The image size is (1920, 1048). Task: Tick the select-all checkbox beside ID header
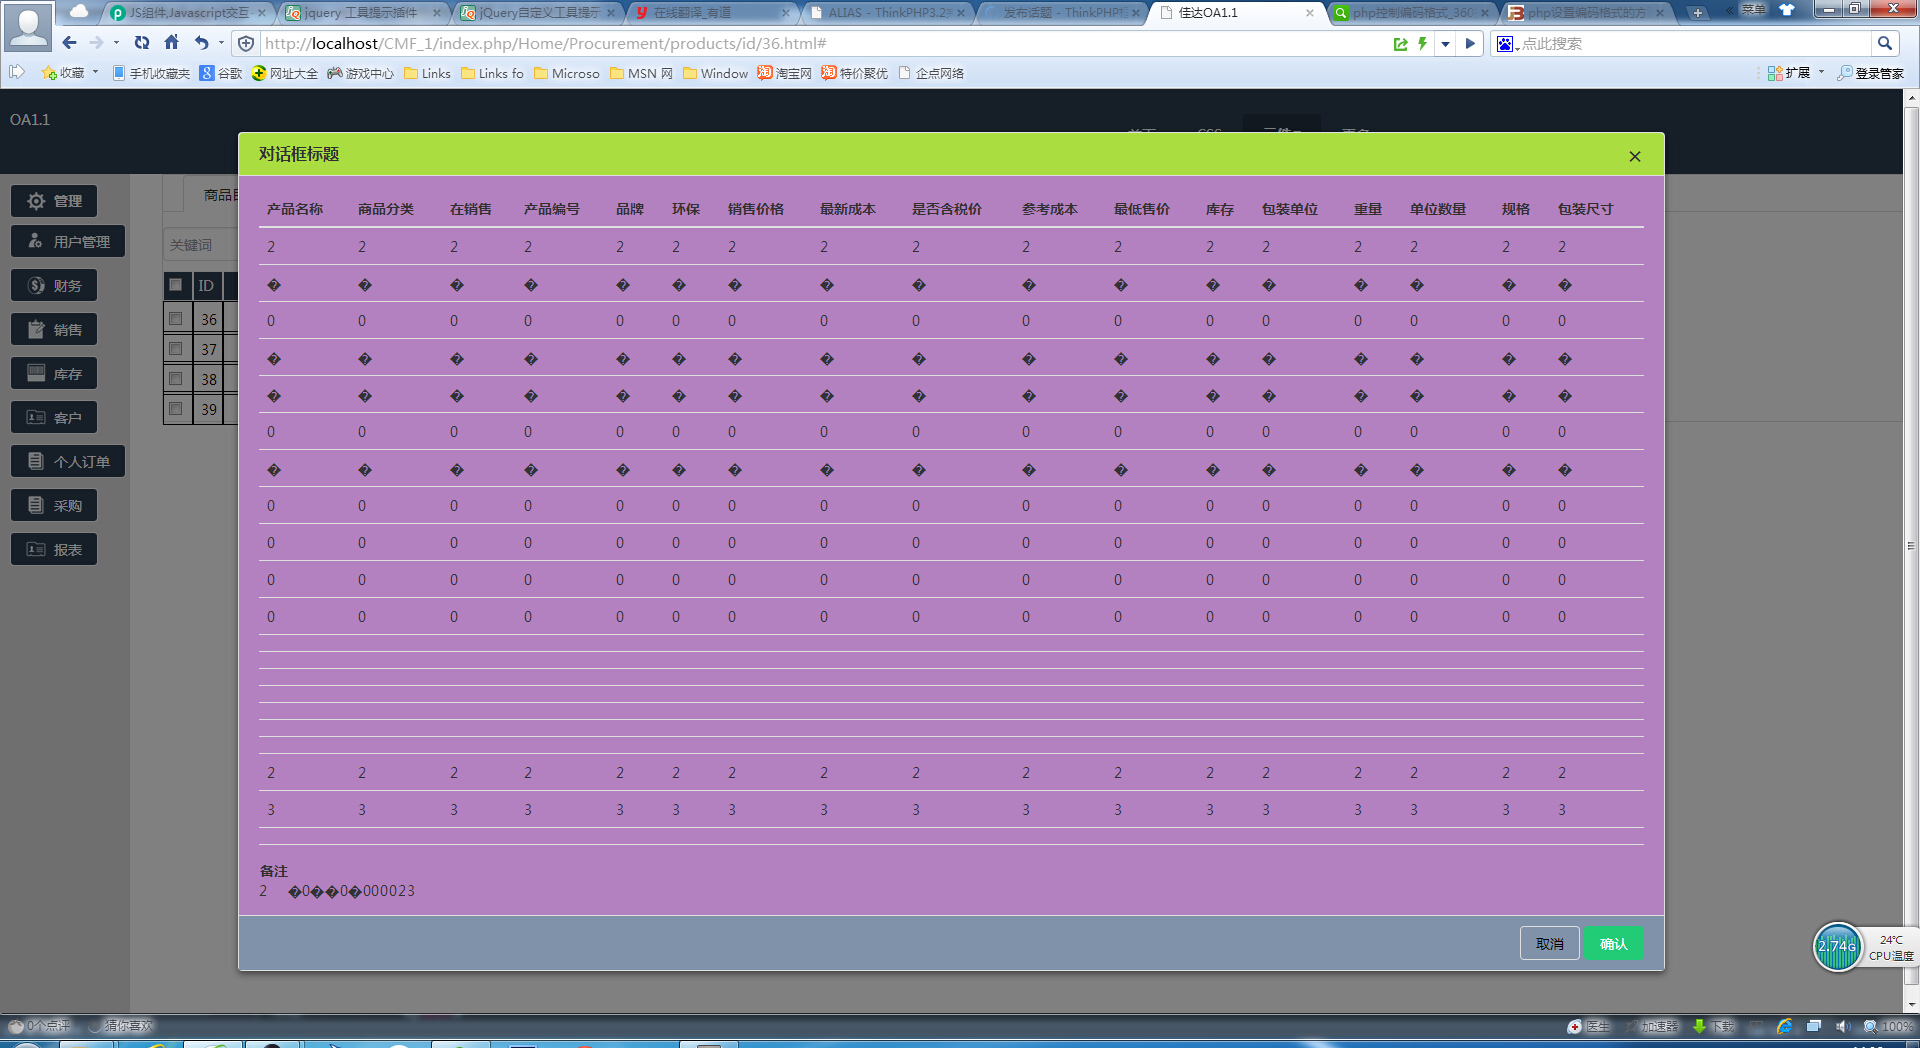(176, 285)
